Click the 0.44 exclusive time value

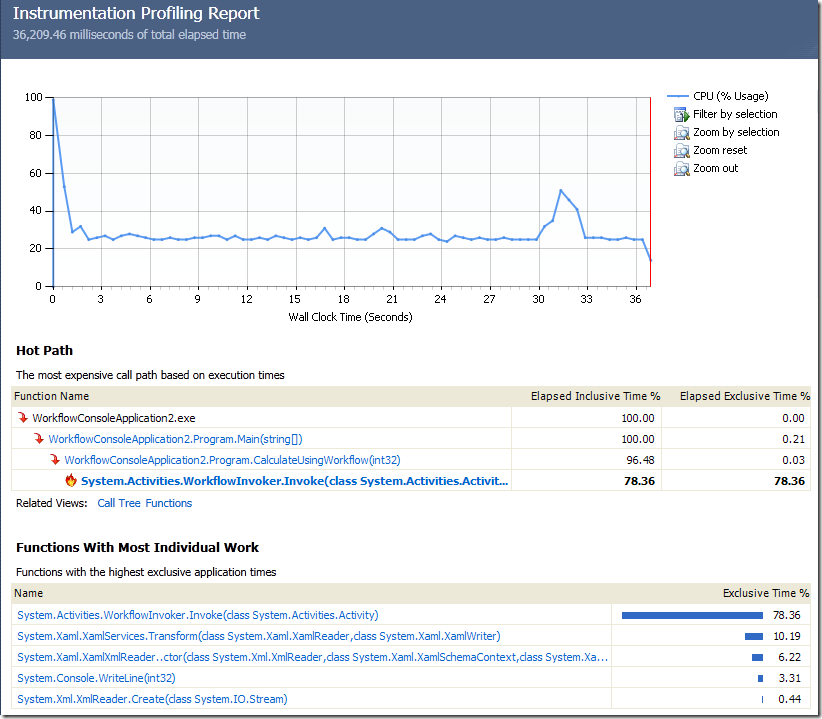(x=789, y=699)
